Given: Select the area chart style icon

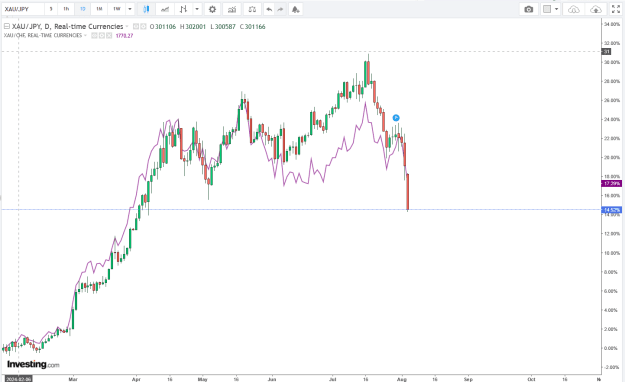Looking at the screenshot, I should pos(165,9).
